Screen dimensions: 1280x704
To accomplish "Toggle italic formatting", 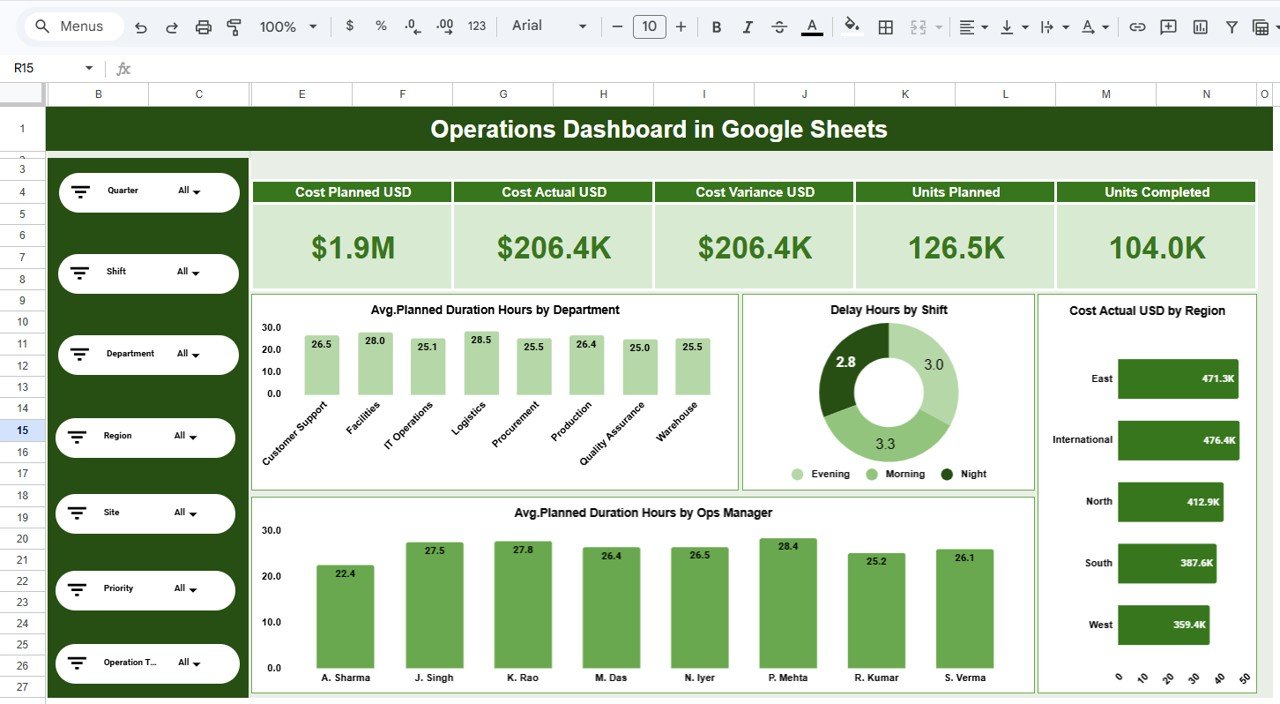I will [747, 27].
